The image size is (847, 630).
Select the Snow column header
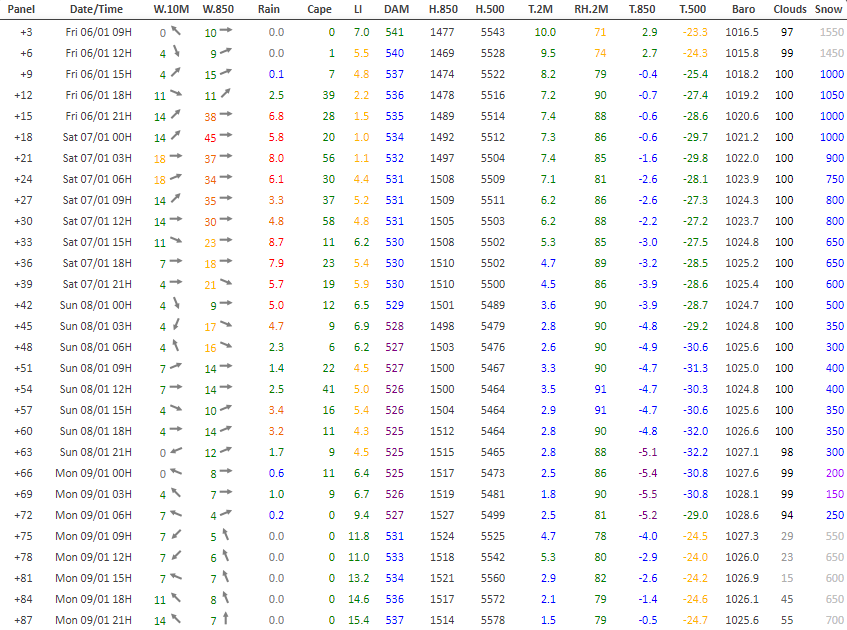click(829, 9)
